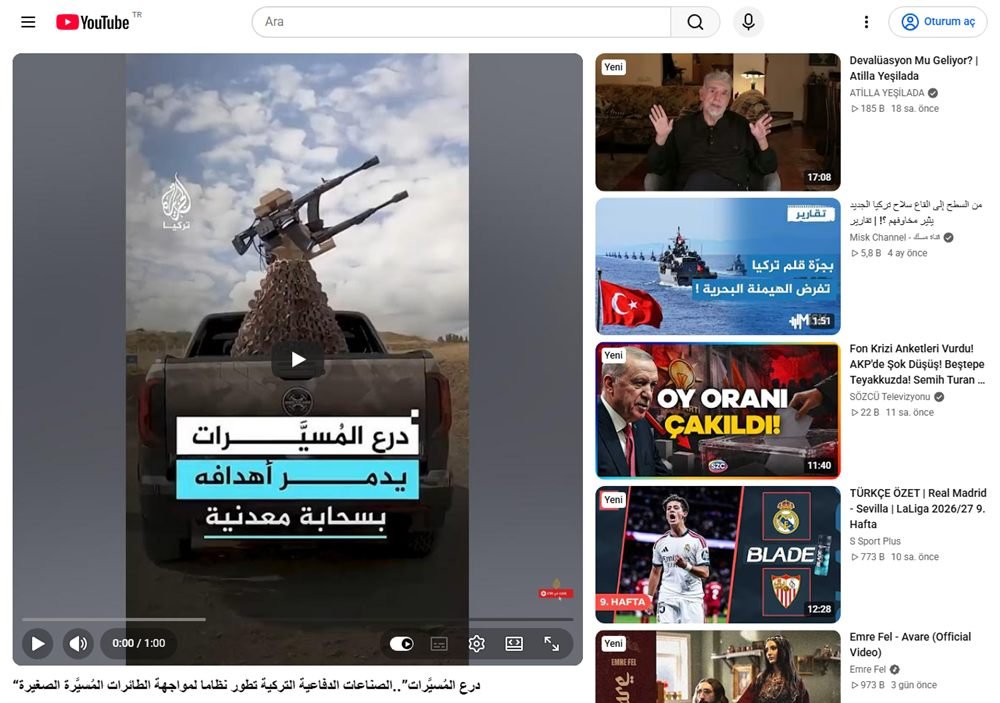Click '22 B 11 sa. önce' metadata
This screenshot has width=1000, height=703.
[893, 413]
